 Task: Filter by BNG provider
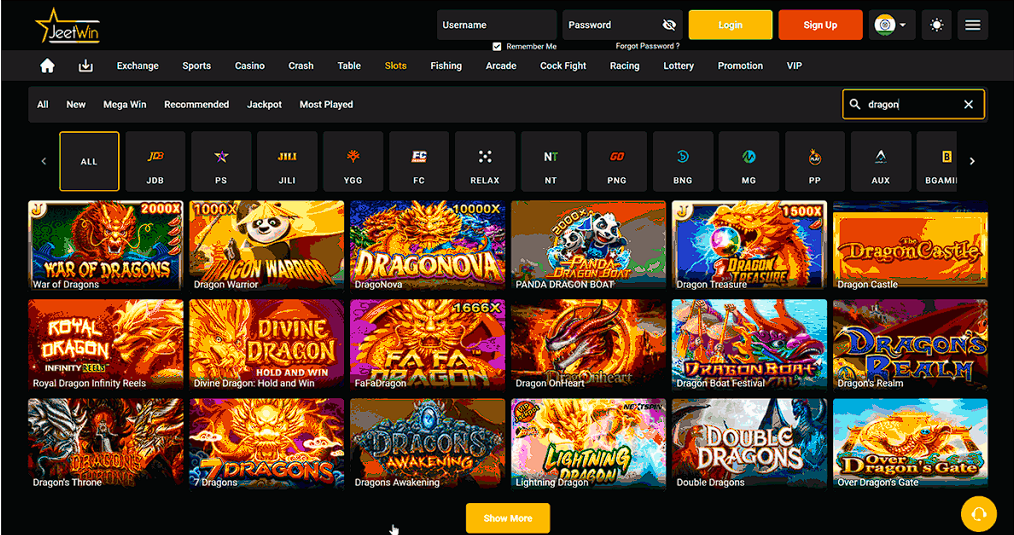pos(683,162)
